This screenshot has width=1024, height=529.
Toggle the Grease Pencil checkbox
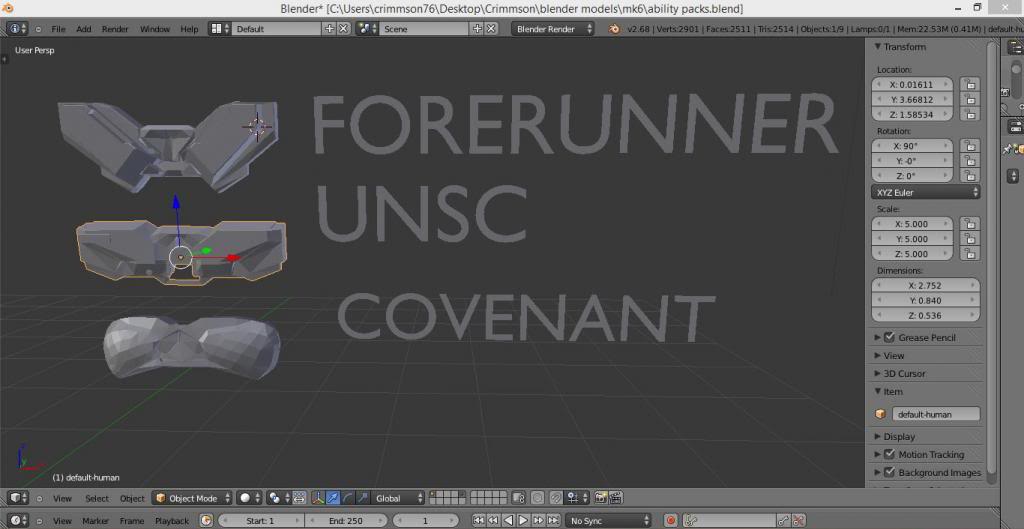(889, 337)
